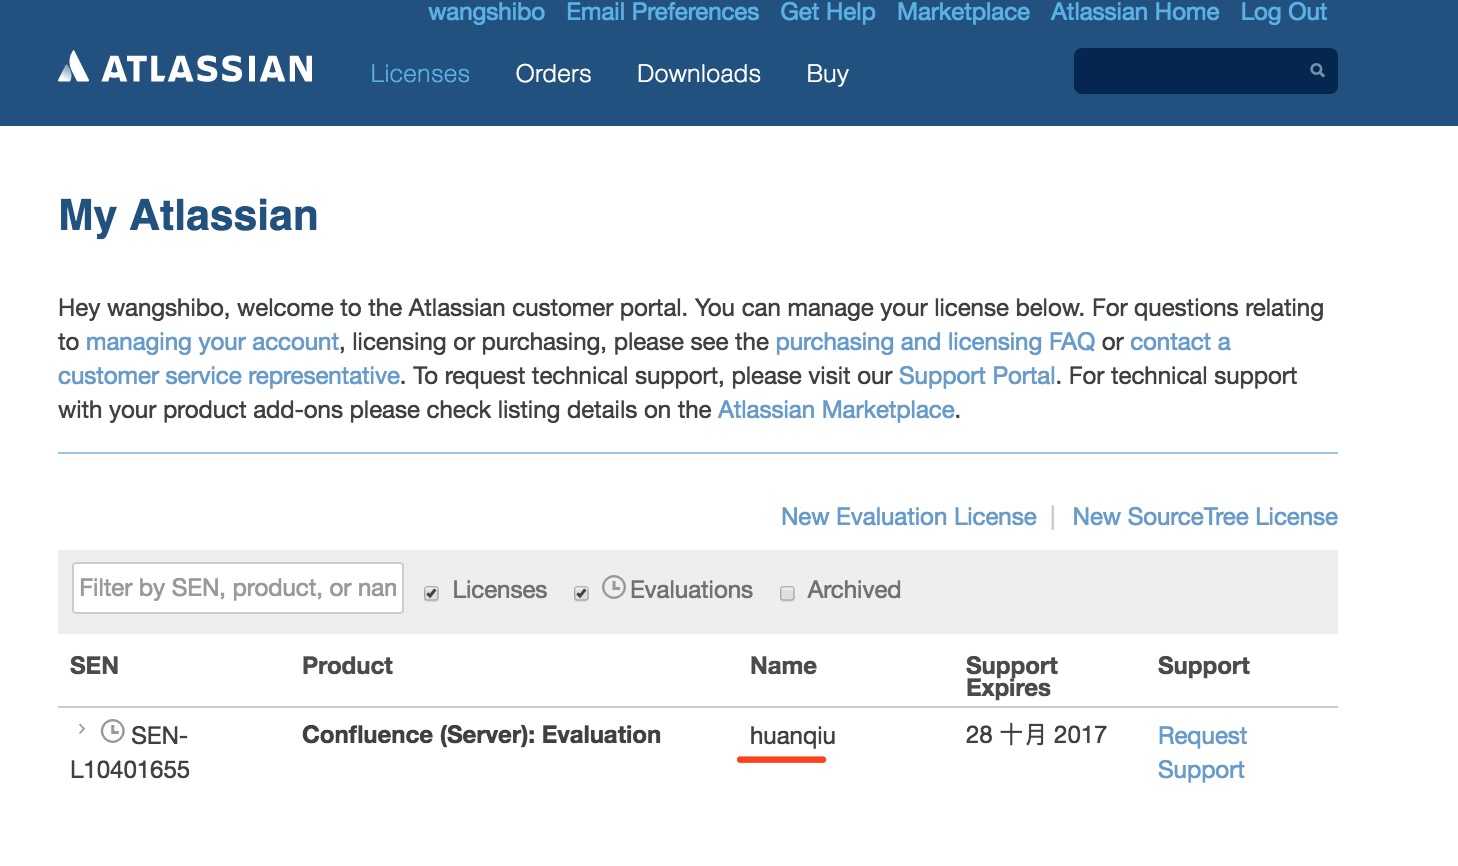Select Confluence (Server): Evaluation product text

click(481, 735)
